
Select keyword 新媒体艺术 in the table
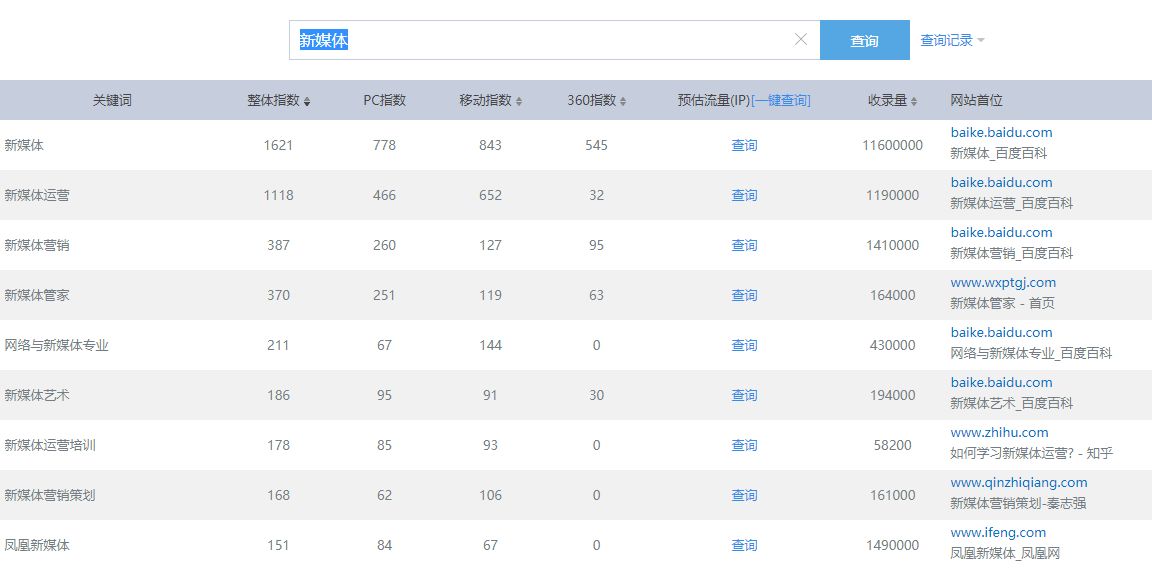[37, 395]
